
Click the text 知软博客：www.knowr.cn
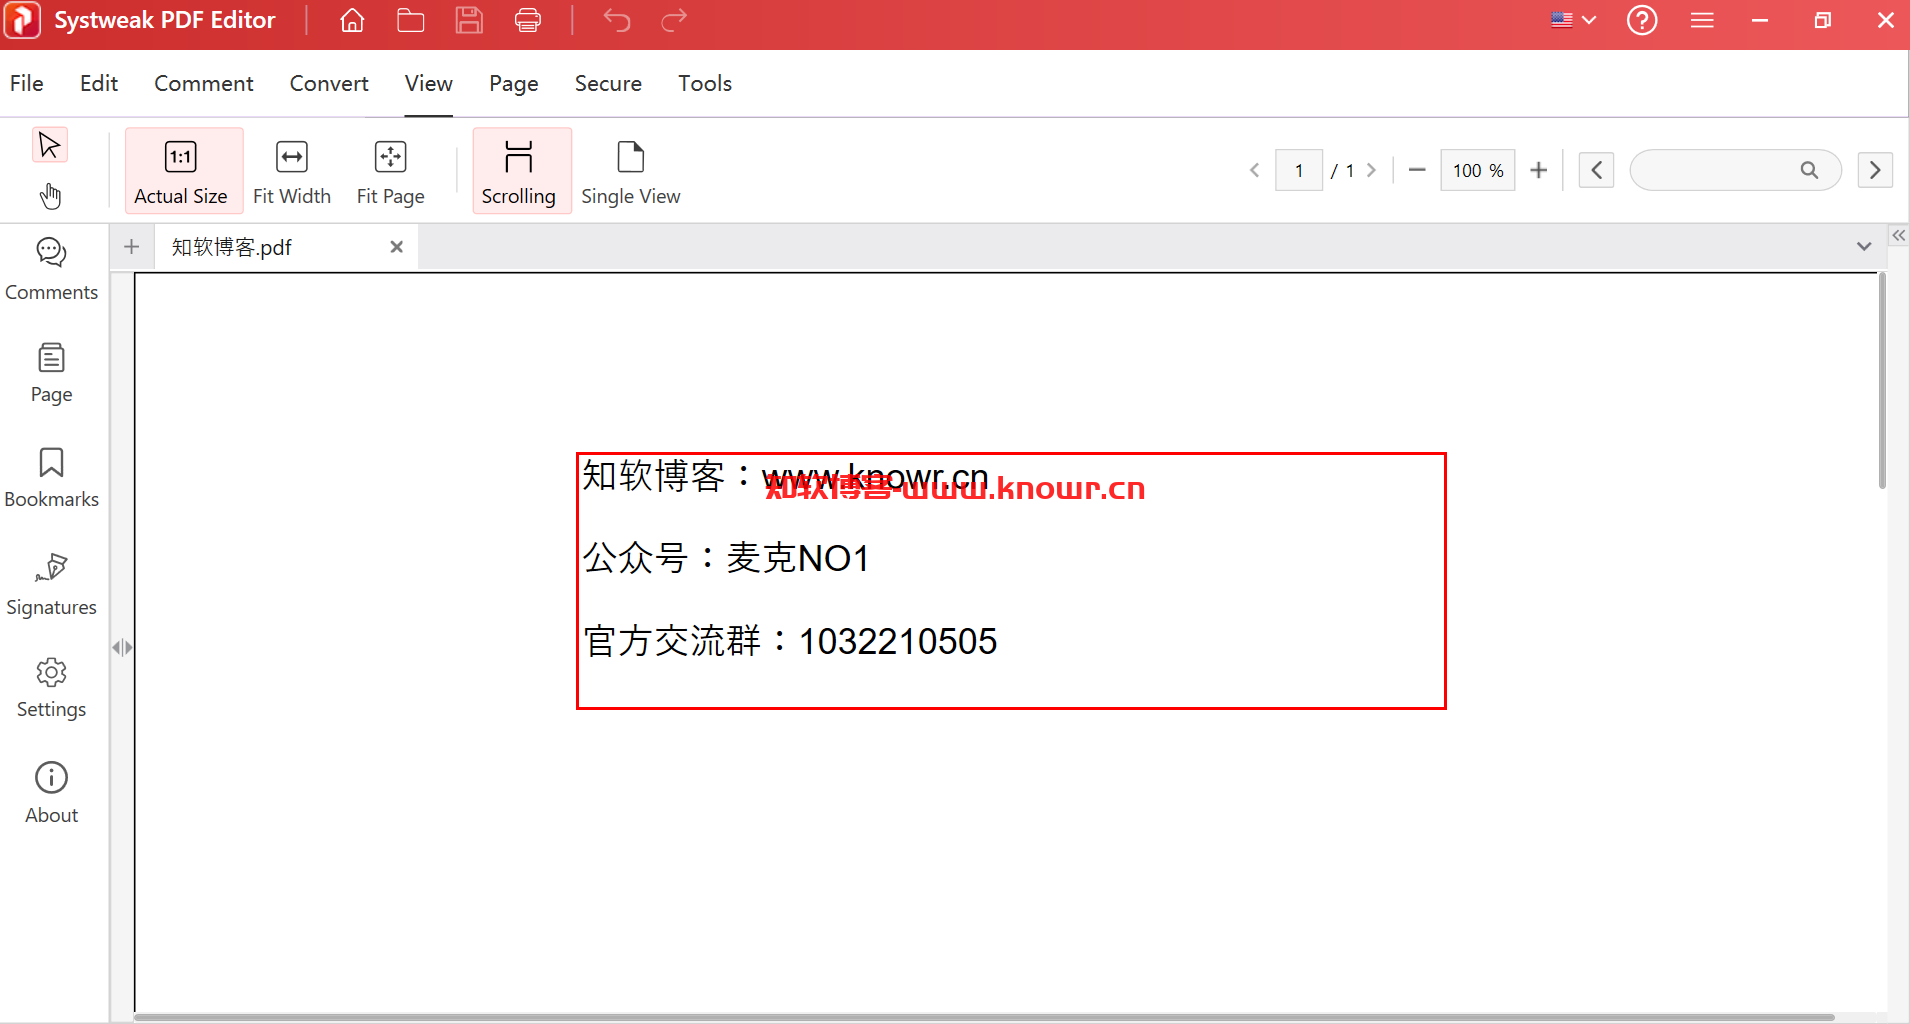[785, 476]
